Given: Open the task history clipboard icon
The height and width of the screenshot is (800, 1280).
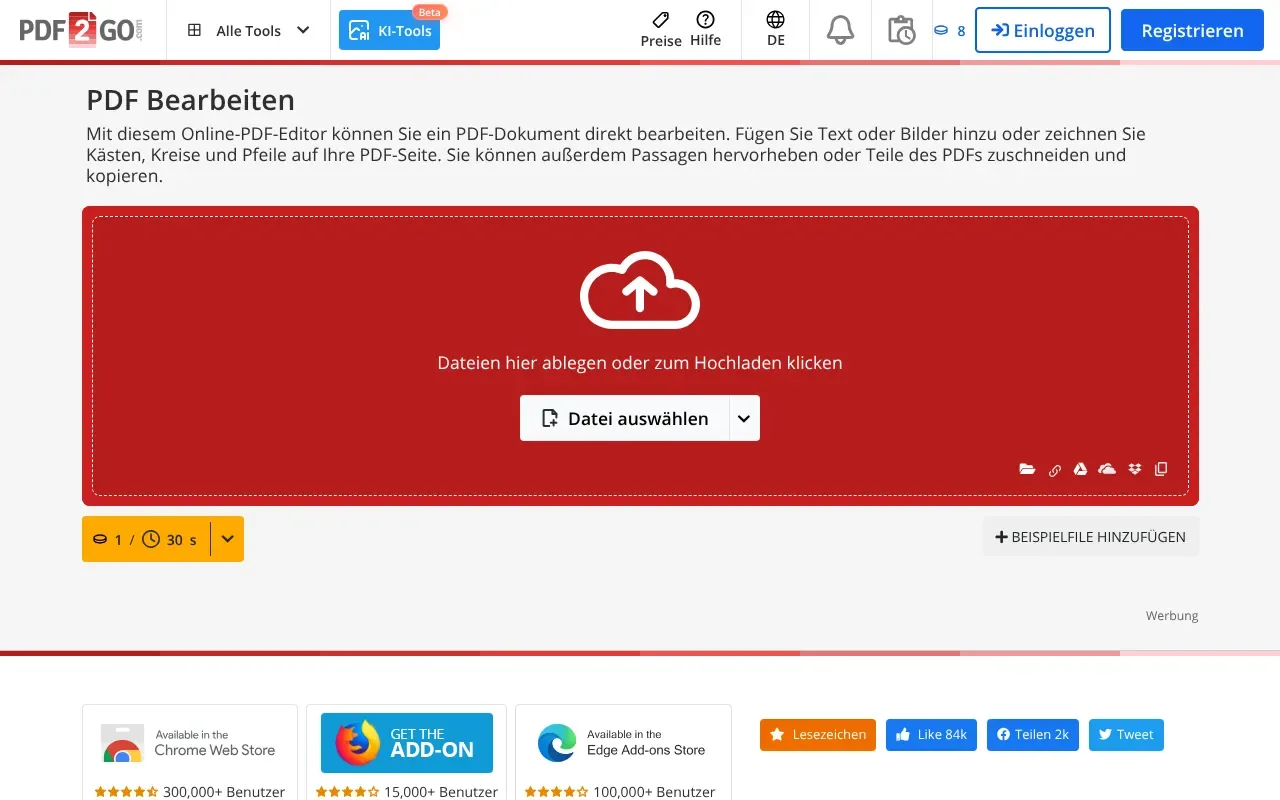Looking at the screenshot, I should pos(901,30).
